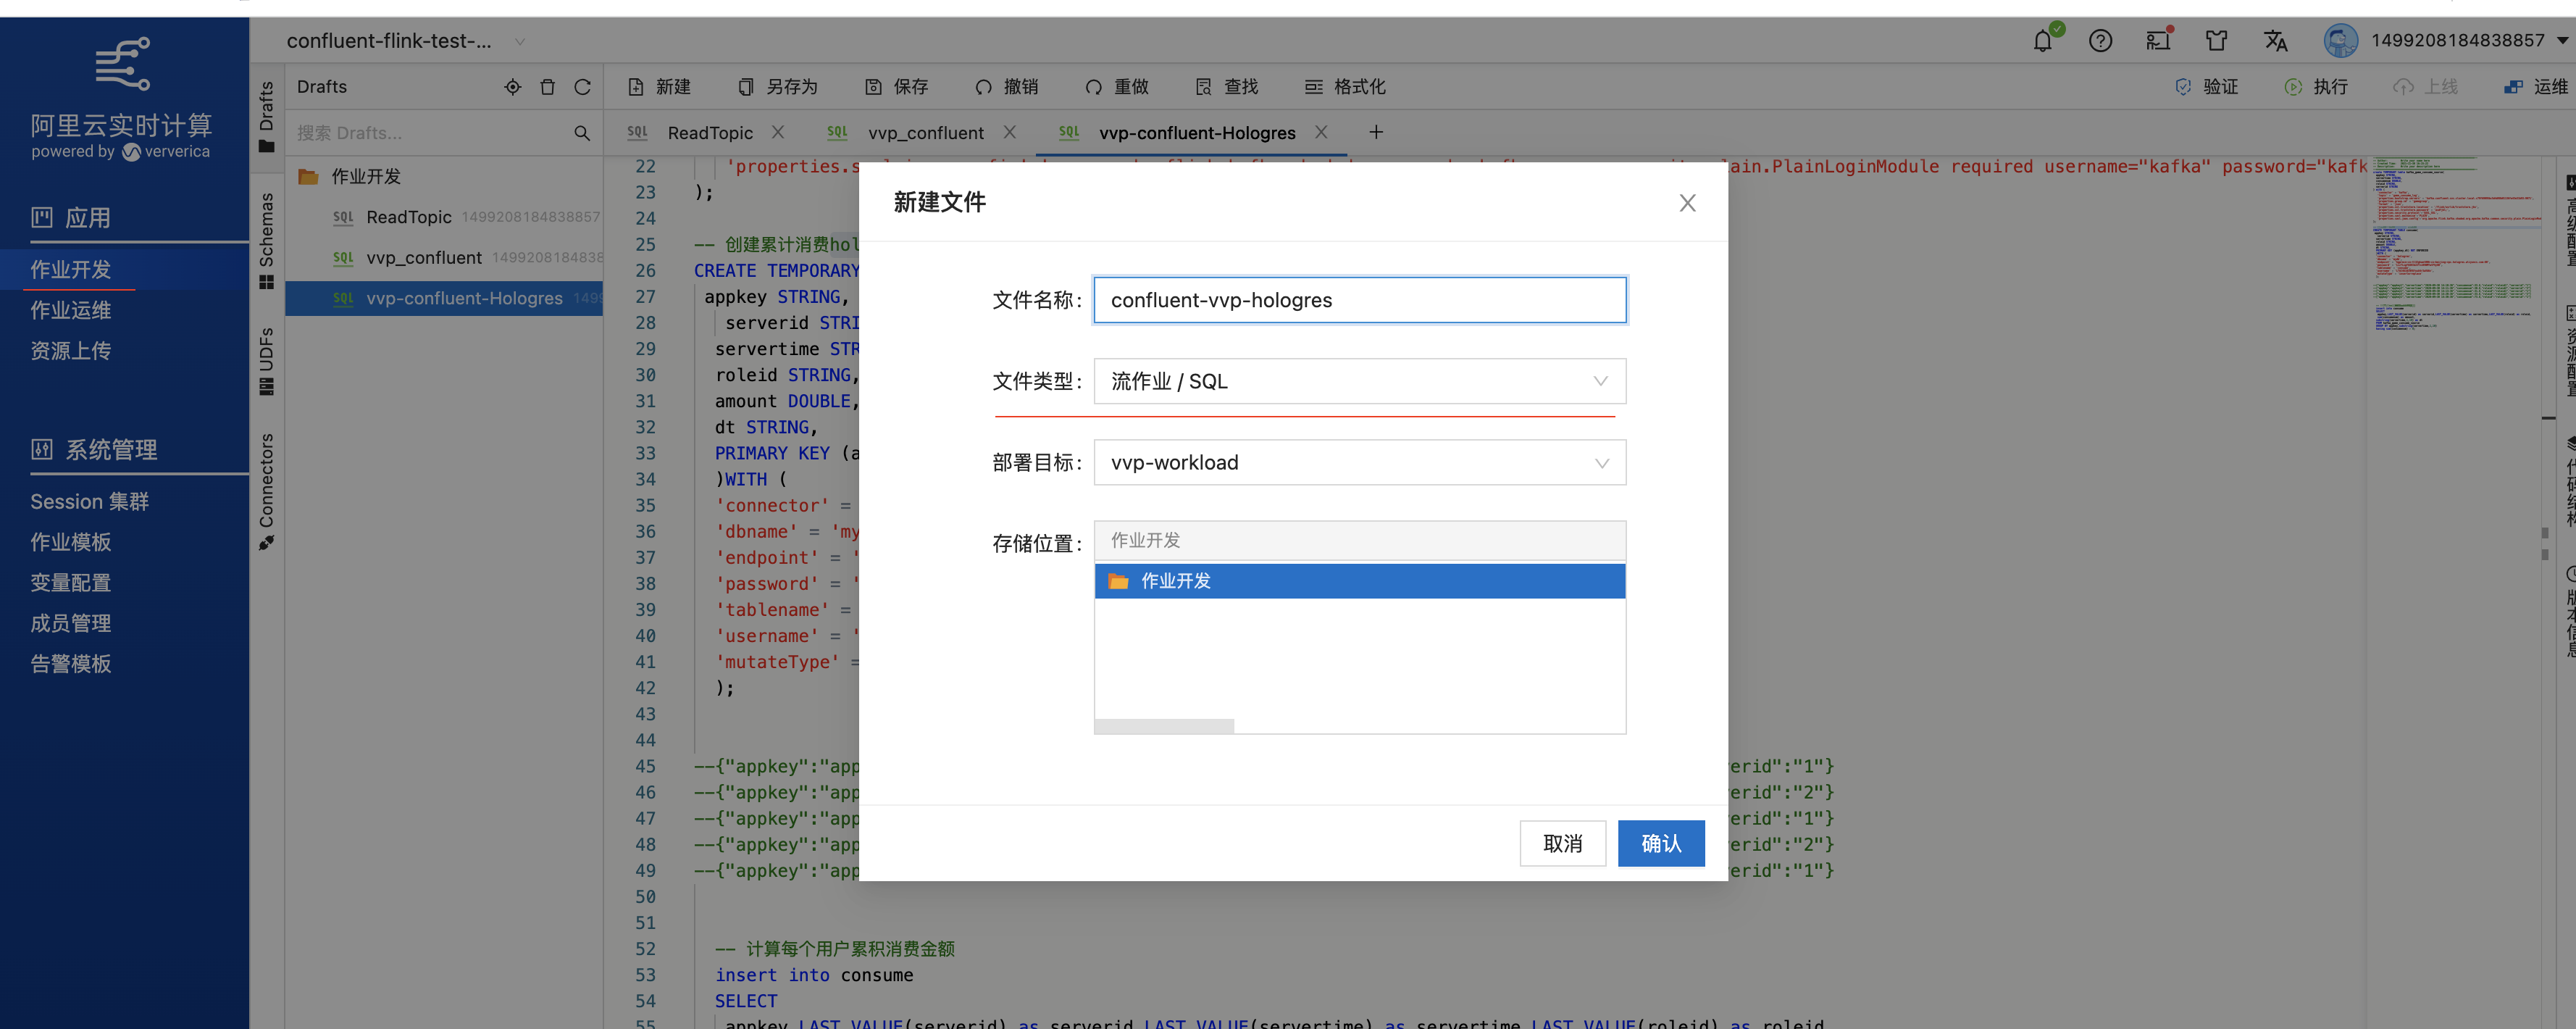Switch to the ReadTopic tab
Image resolution: width=2576 pixels, height=1029 pixels.
[709, 133]
